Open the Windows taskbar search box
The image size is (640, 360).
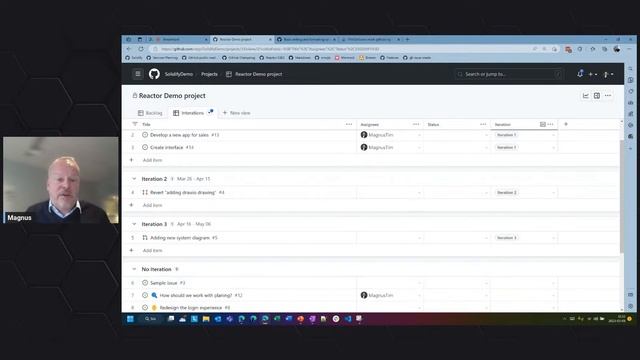(x=150, y=319)
